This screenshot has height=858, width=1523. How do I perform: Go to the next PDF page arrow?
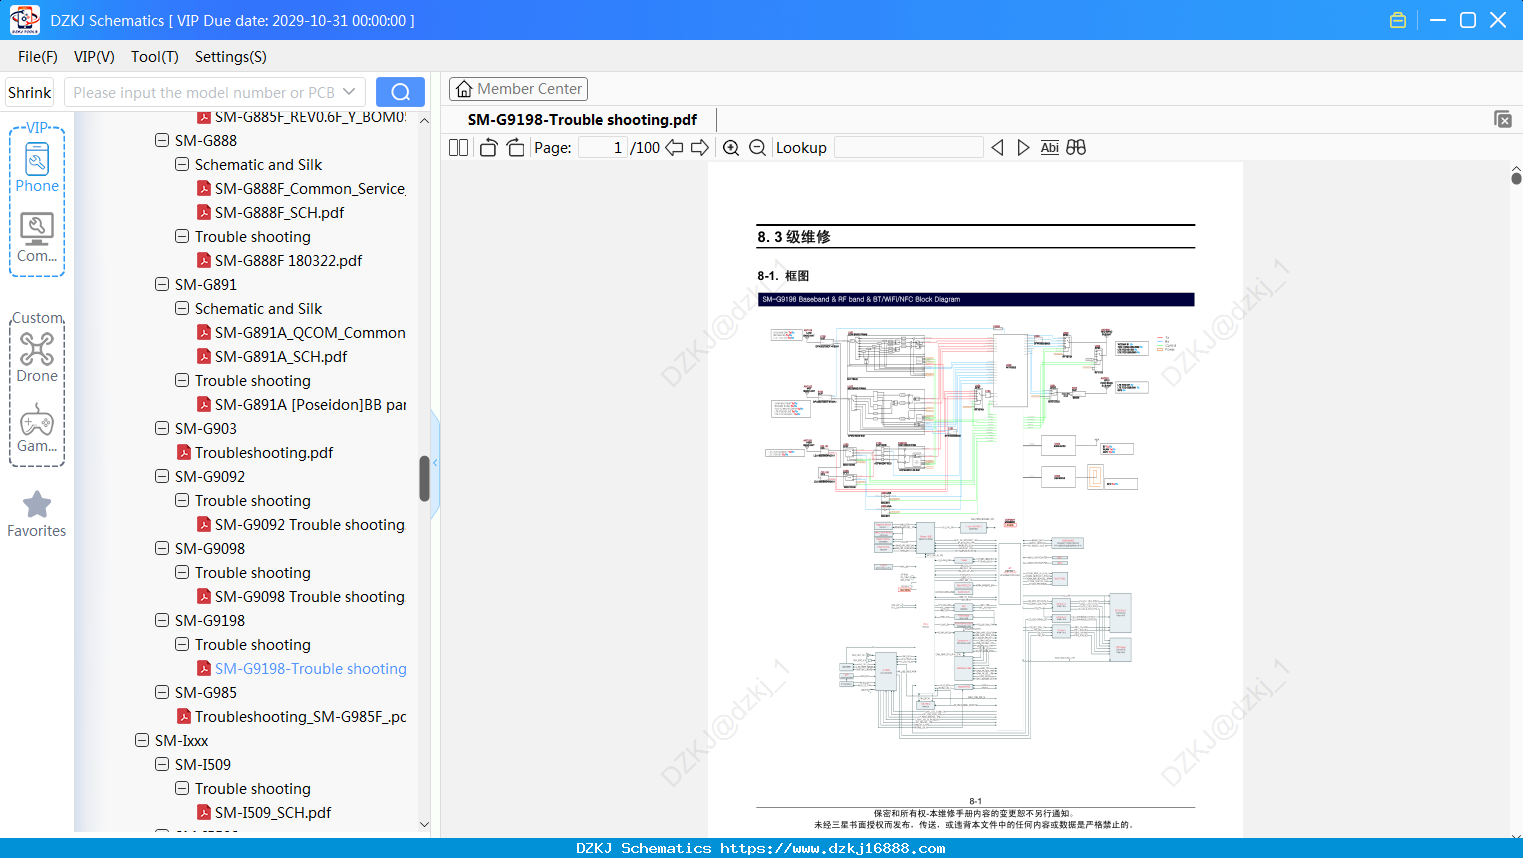[x=700, y=148]
